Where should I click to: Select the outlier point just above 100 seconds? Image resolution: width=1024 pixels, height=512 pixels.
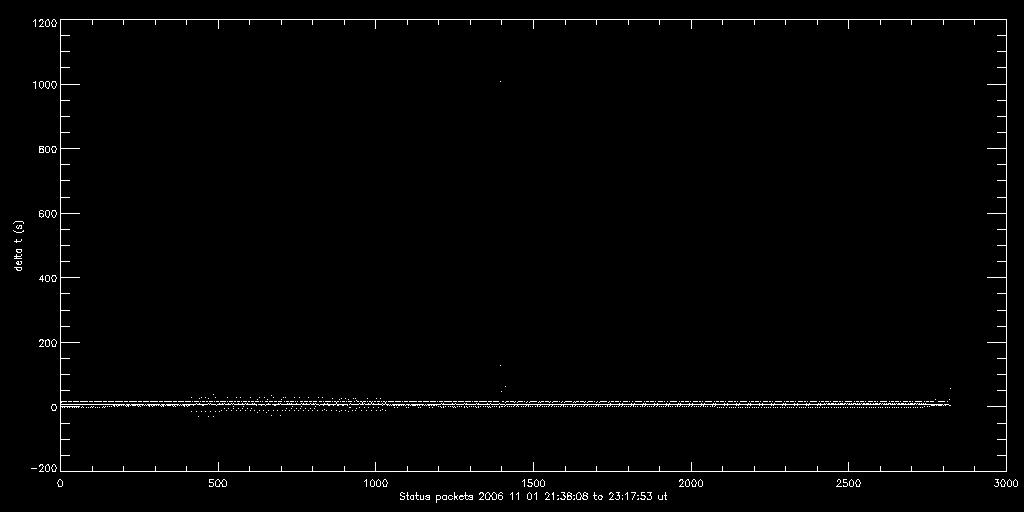pyautogui.click(x=500, y=365)
